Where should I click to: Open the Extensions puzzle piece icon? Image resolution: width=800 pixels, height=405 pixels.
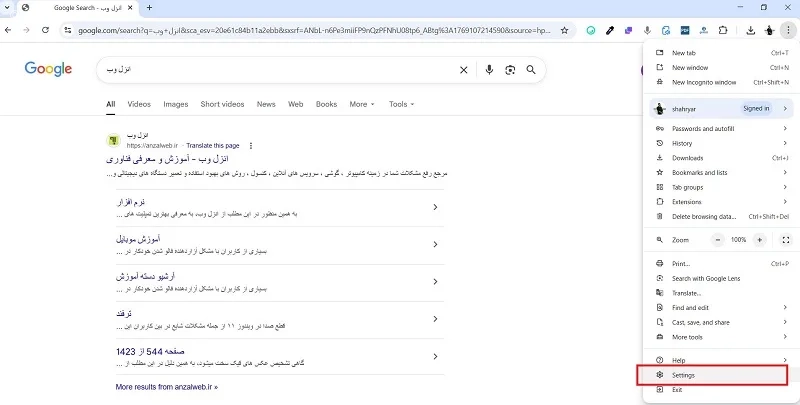point(723,31)
